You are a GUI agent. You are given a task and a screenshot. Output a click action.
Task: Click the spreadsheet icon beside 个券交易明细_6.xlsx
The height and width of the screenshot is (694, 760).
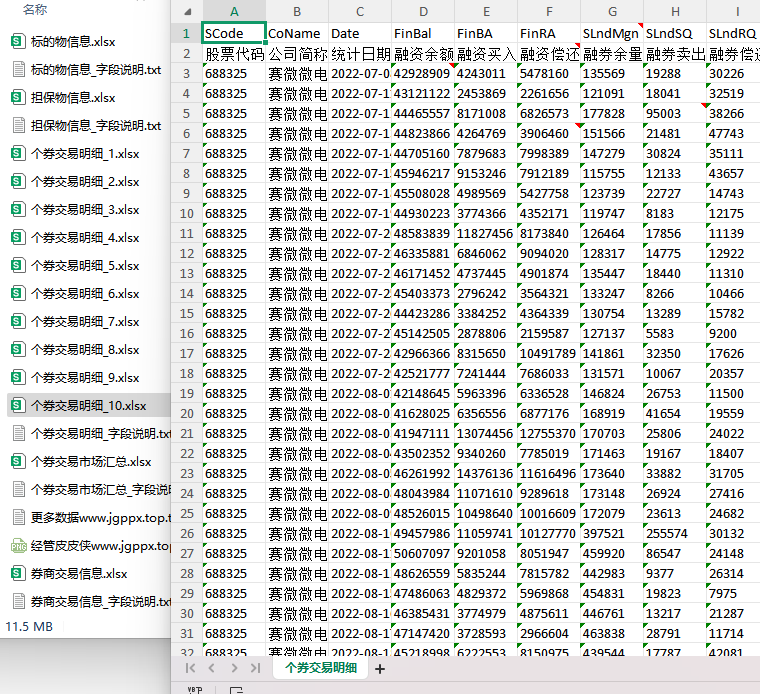(x=18, y=293)
